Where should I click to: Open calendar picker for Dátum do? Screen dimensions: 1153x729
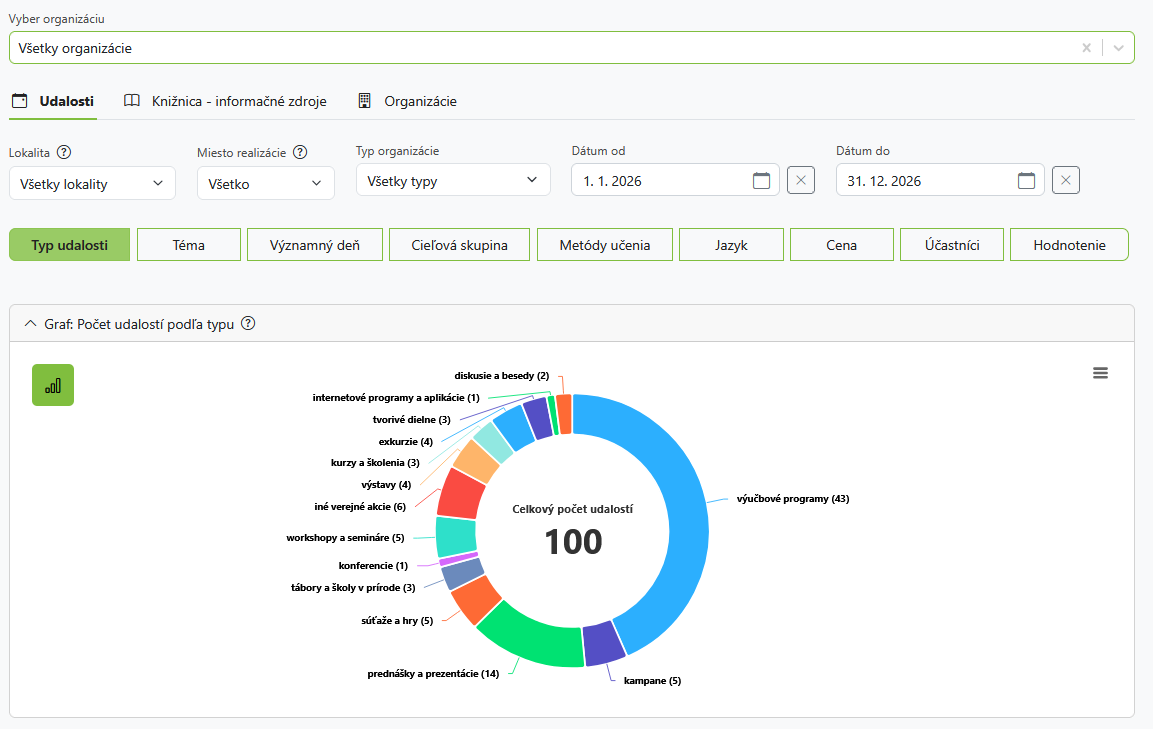[x=1026, y=181]
